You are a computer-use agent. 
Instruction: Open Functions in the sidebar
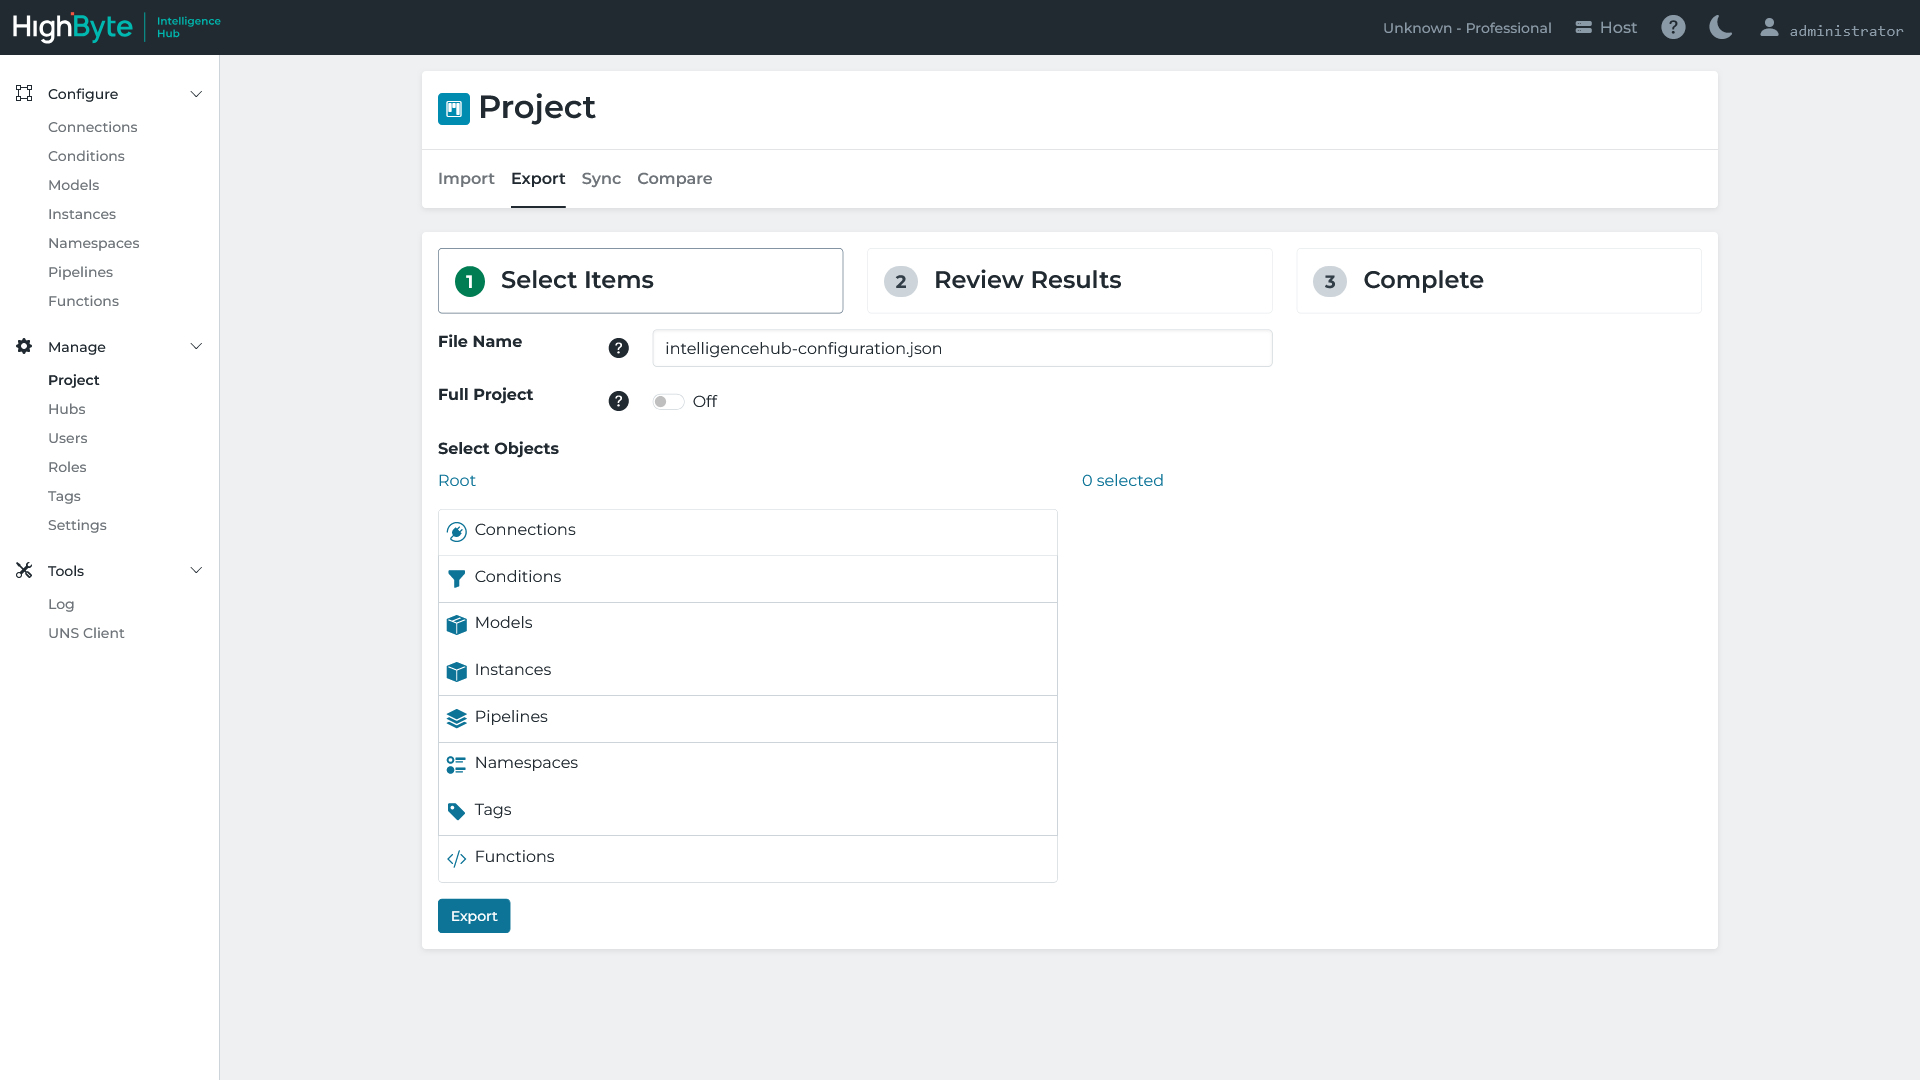83,301
